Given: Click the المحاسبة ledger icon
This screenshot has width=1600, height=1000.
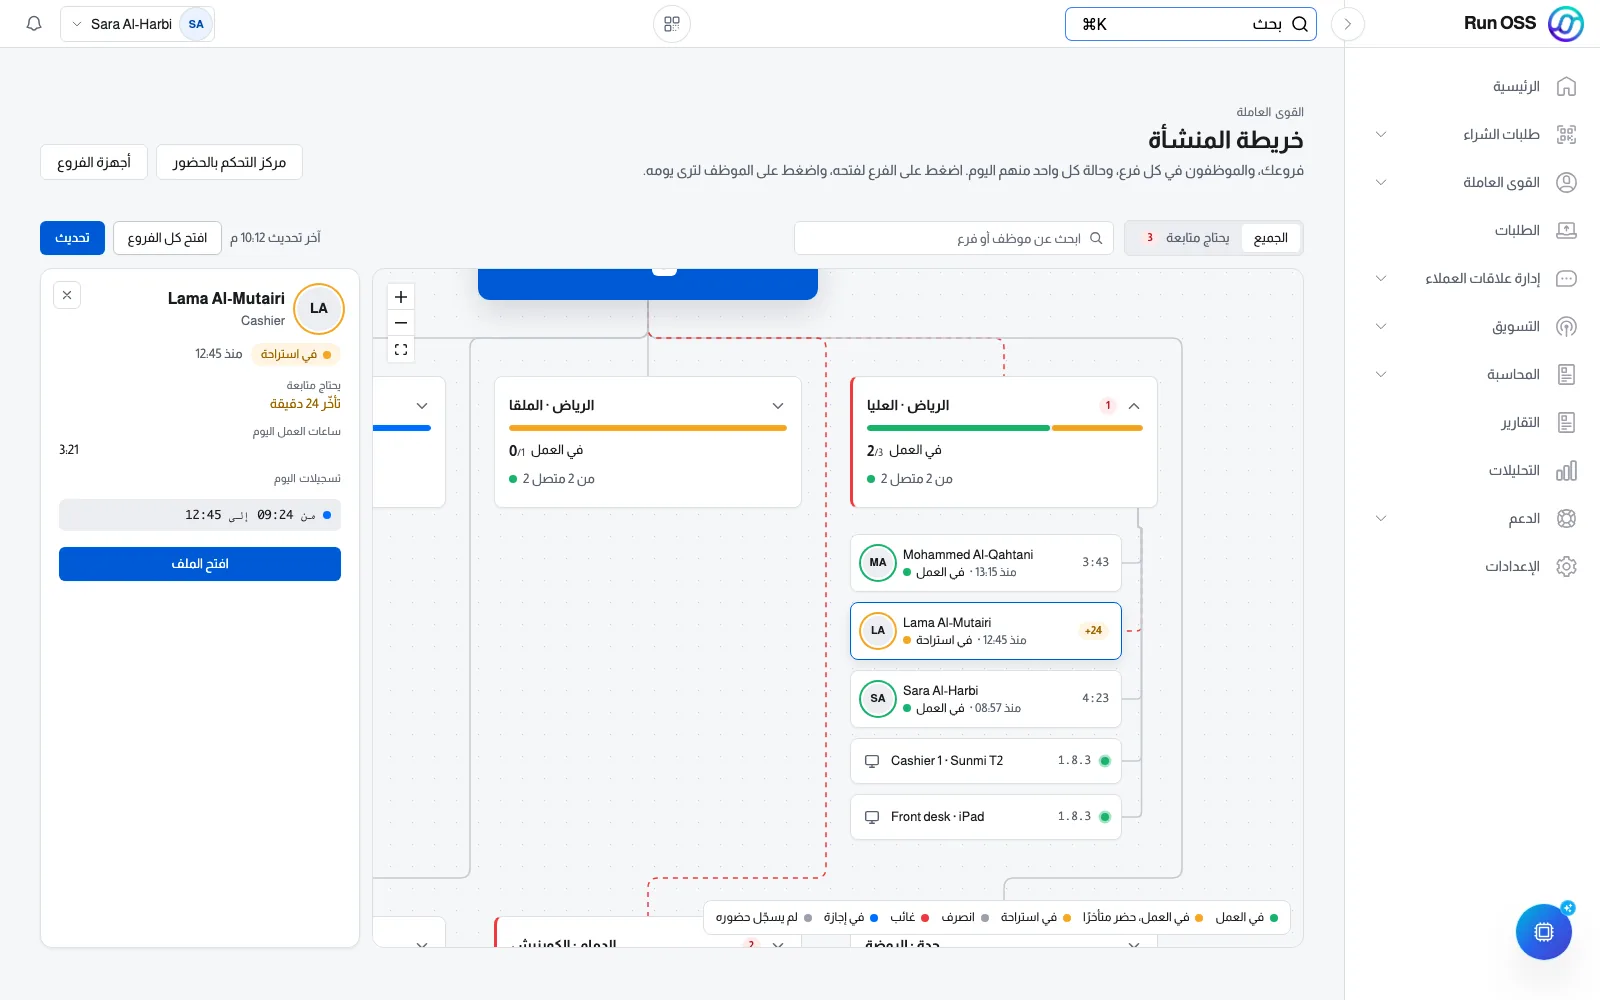Looking at the screenshot, I should (x=1567, y=375).
